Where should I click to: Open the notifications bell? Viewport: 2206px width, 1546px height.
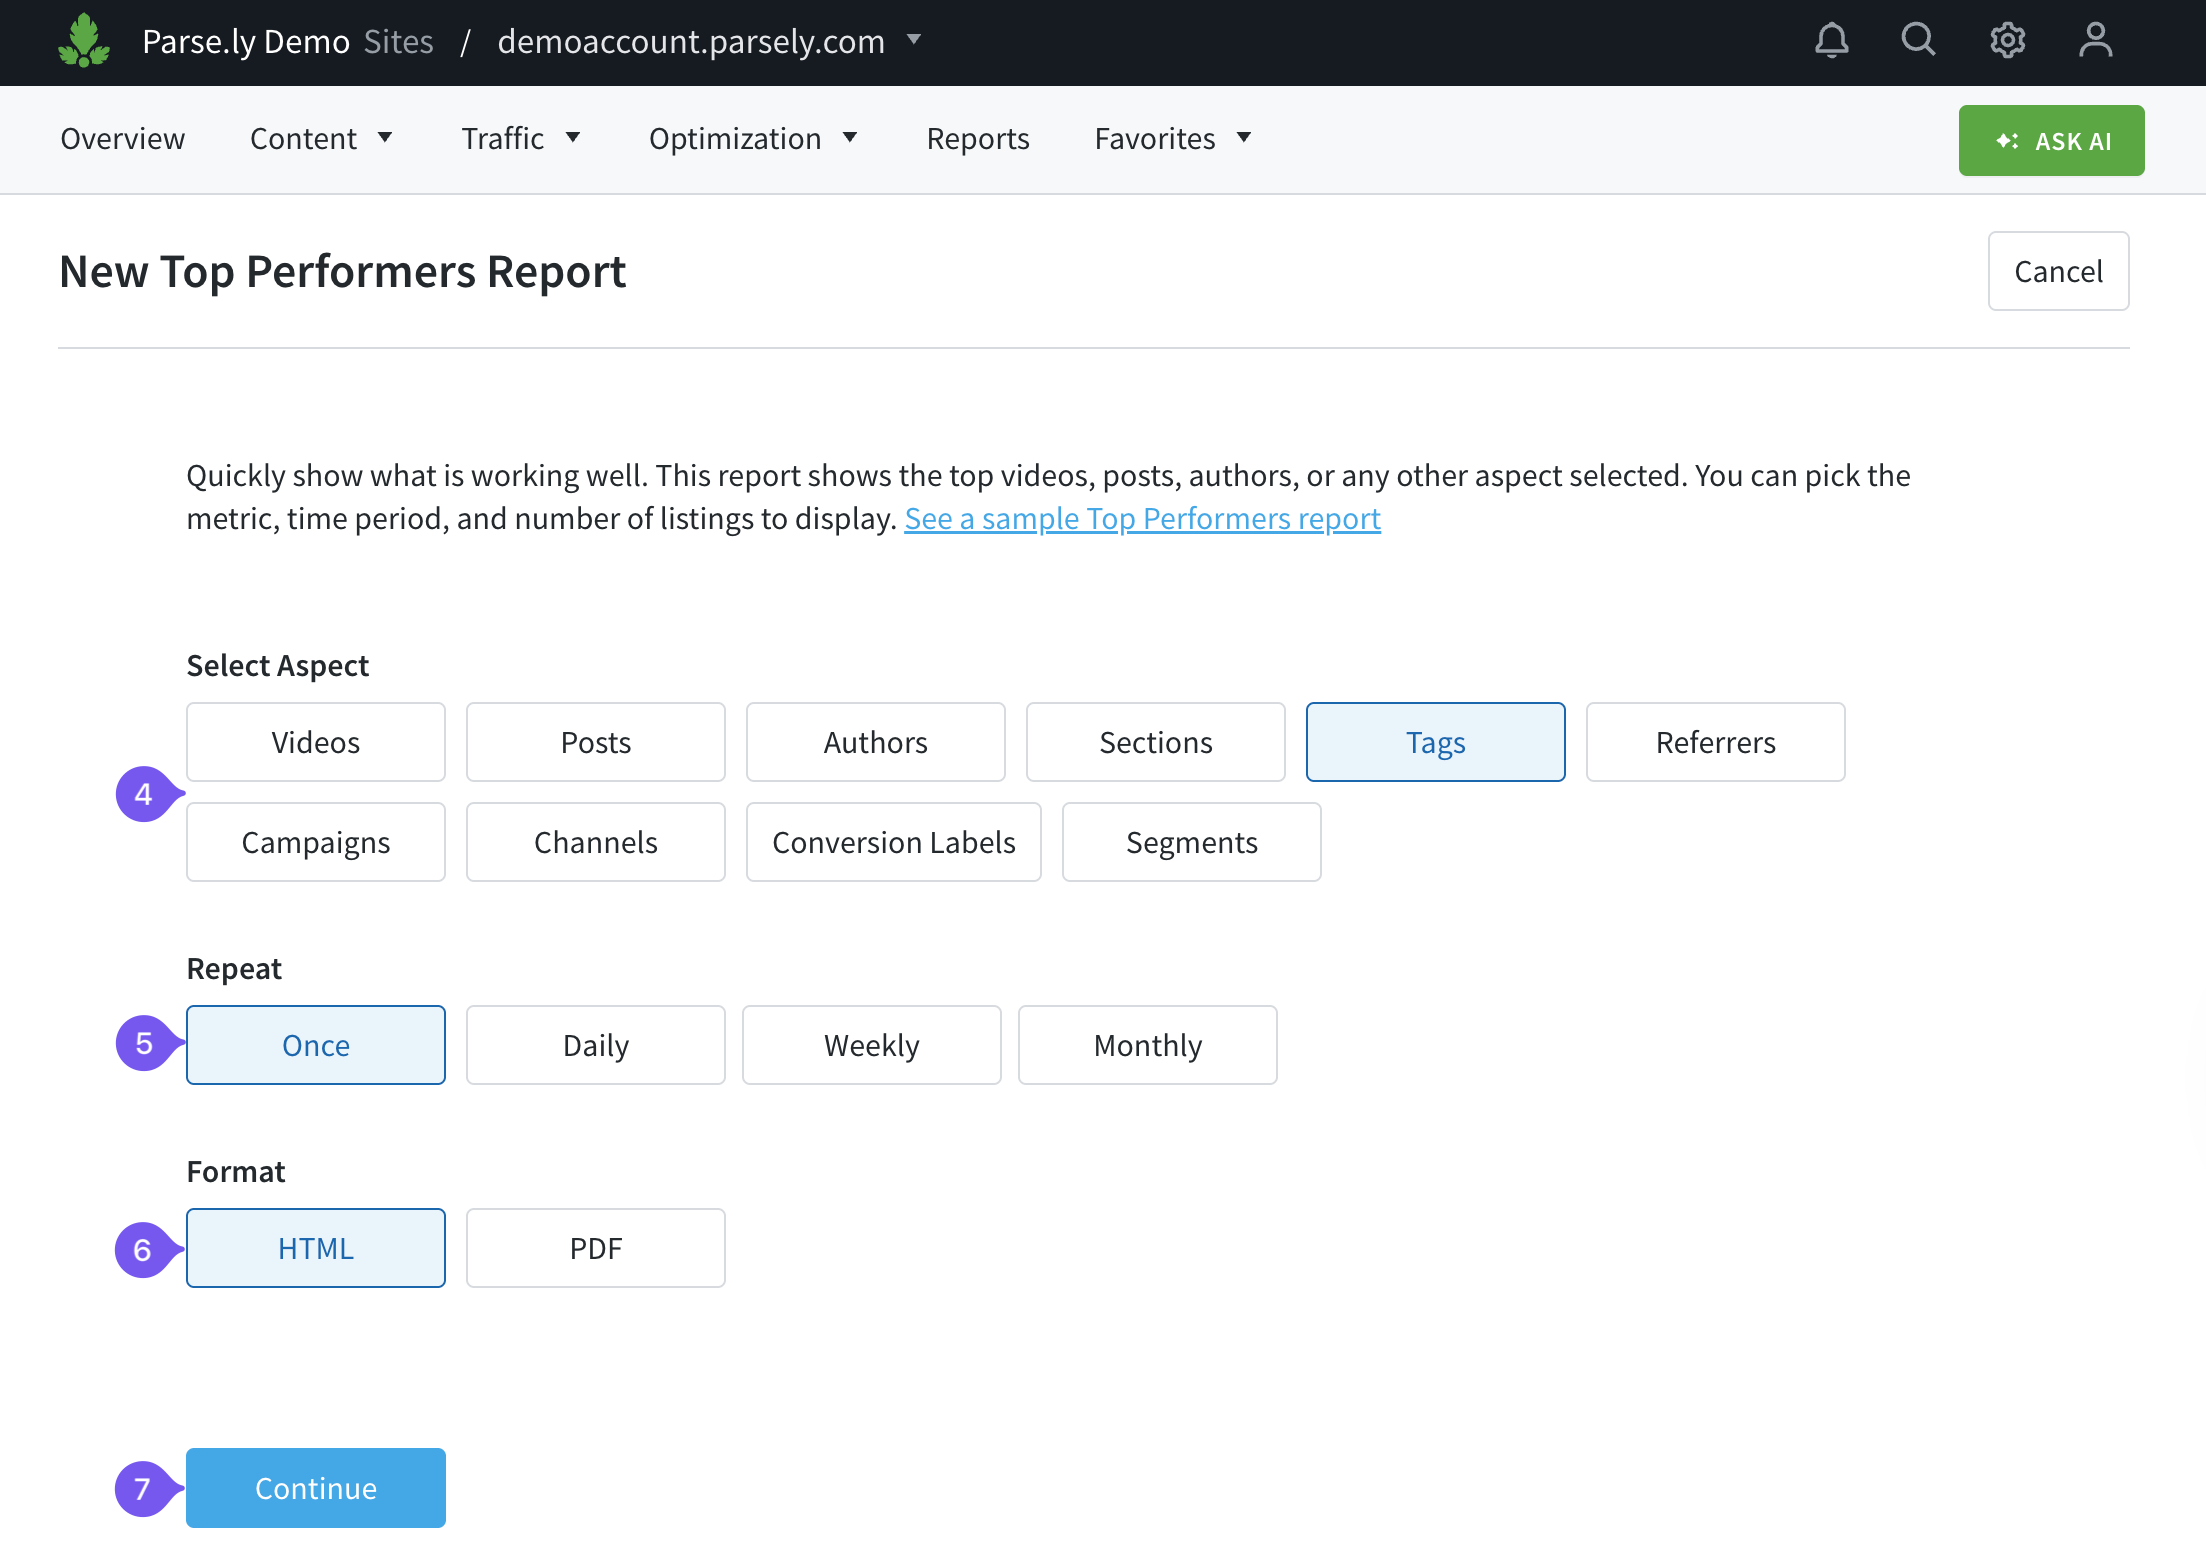pyautogui.click(x=1831, y=41)
